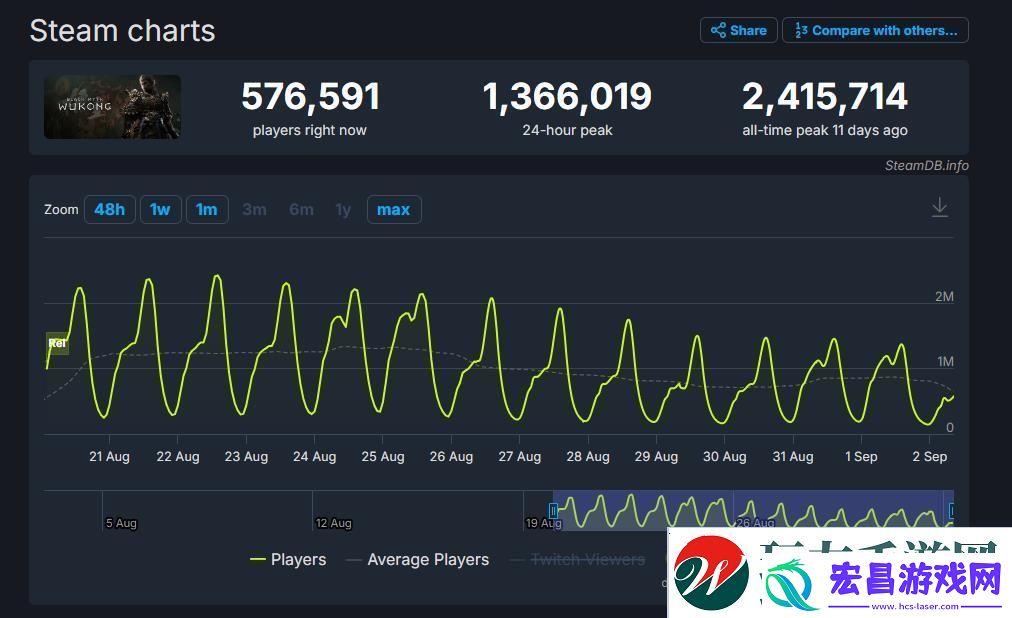Click the 2,415,714 all-time peak value
Viewport: 1012px width, 618px height.
click(x=825, y=97)
